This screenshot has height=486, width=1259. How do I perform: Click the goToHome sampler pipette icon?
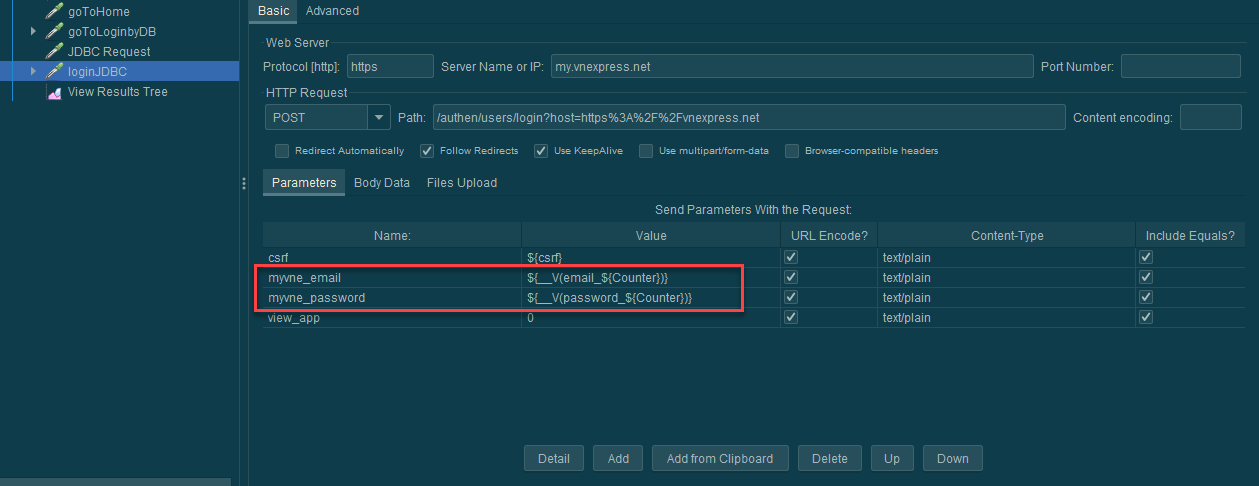coord(54,12)
